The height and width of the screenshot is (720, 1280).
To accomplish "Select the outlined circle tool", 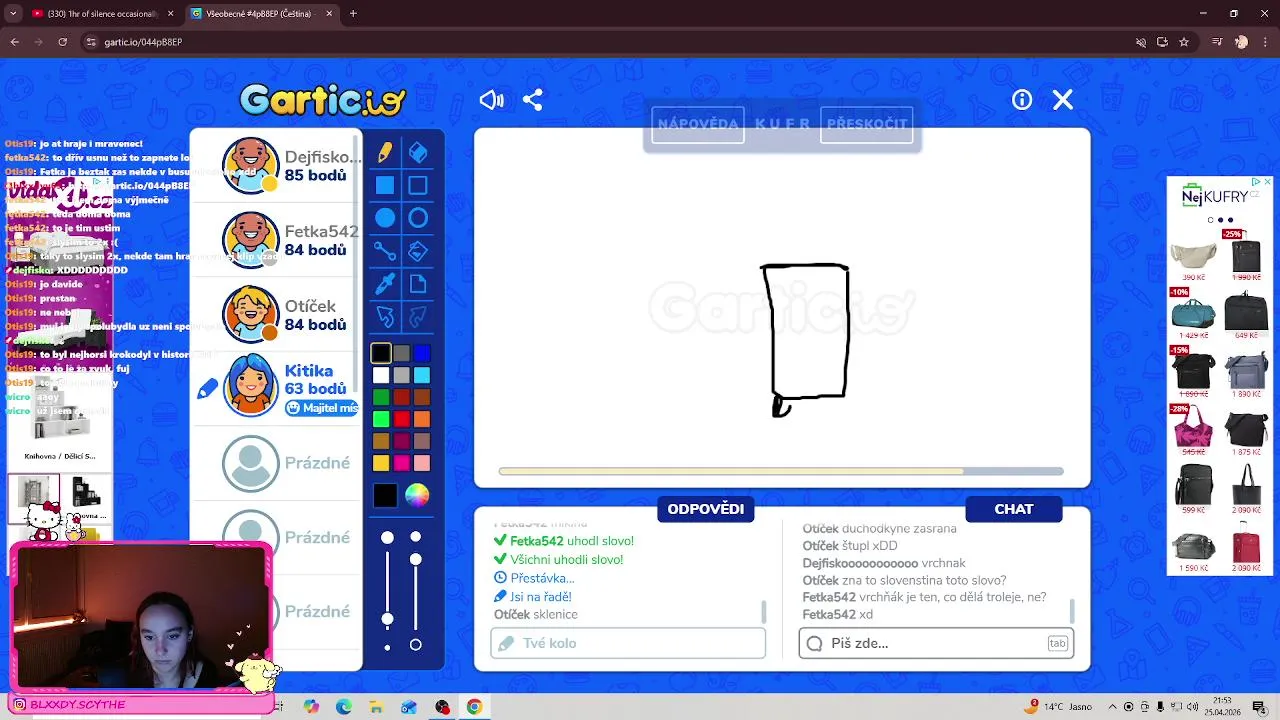I will 418,218.
